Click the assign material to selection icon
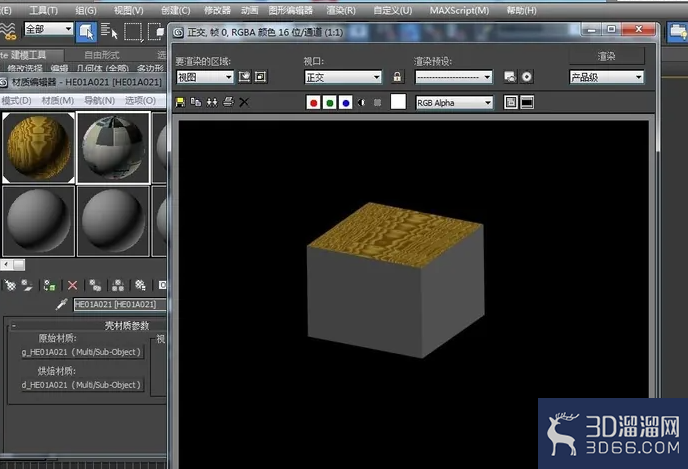The width and height of the screenshot is (688, 469). (x=50, y=286)
